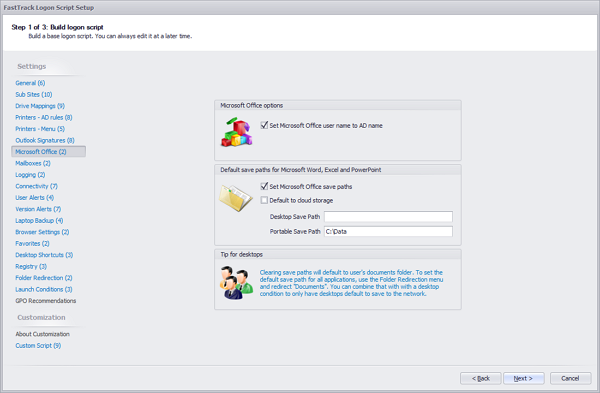Open the General (6) settings page
This screenshot has height=393, width=600.
(30, 83)
